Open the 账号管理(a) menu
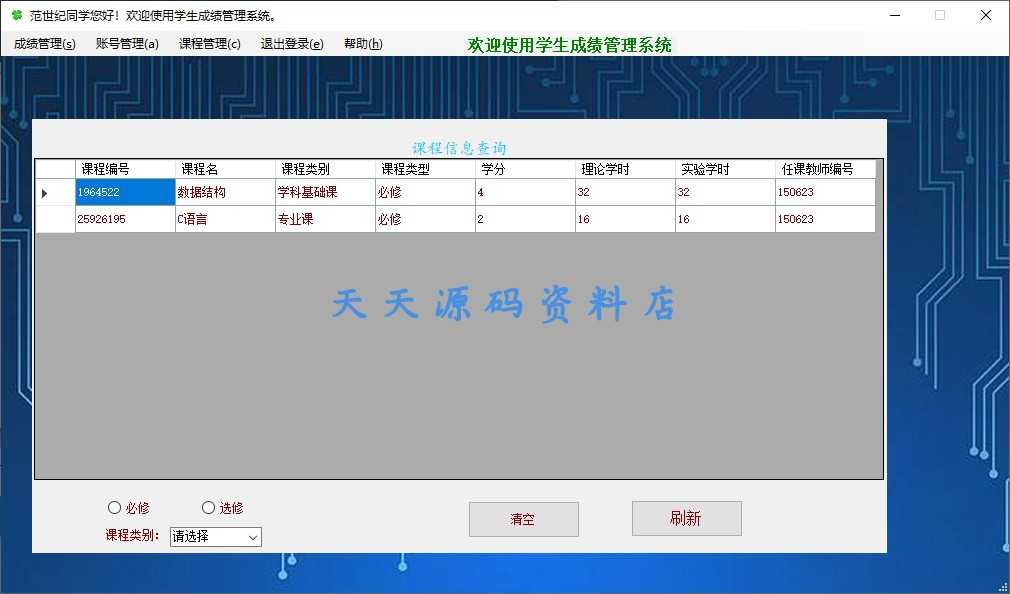1010x594 pixels. pos(127,44)
